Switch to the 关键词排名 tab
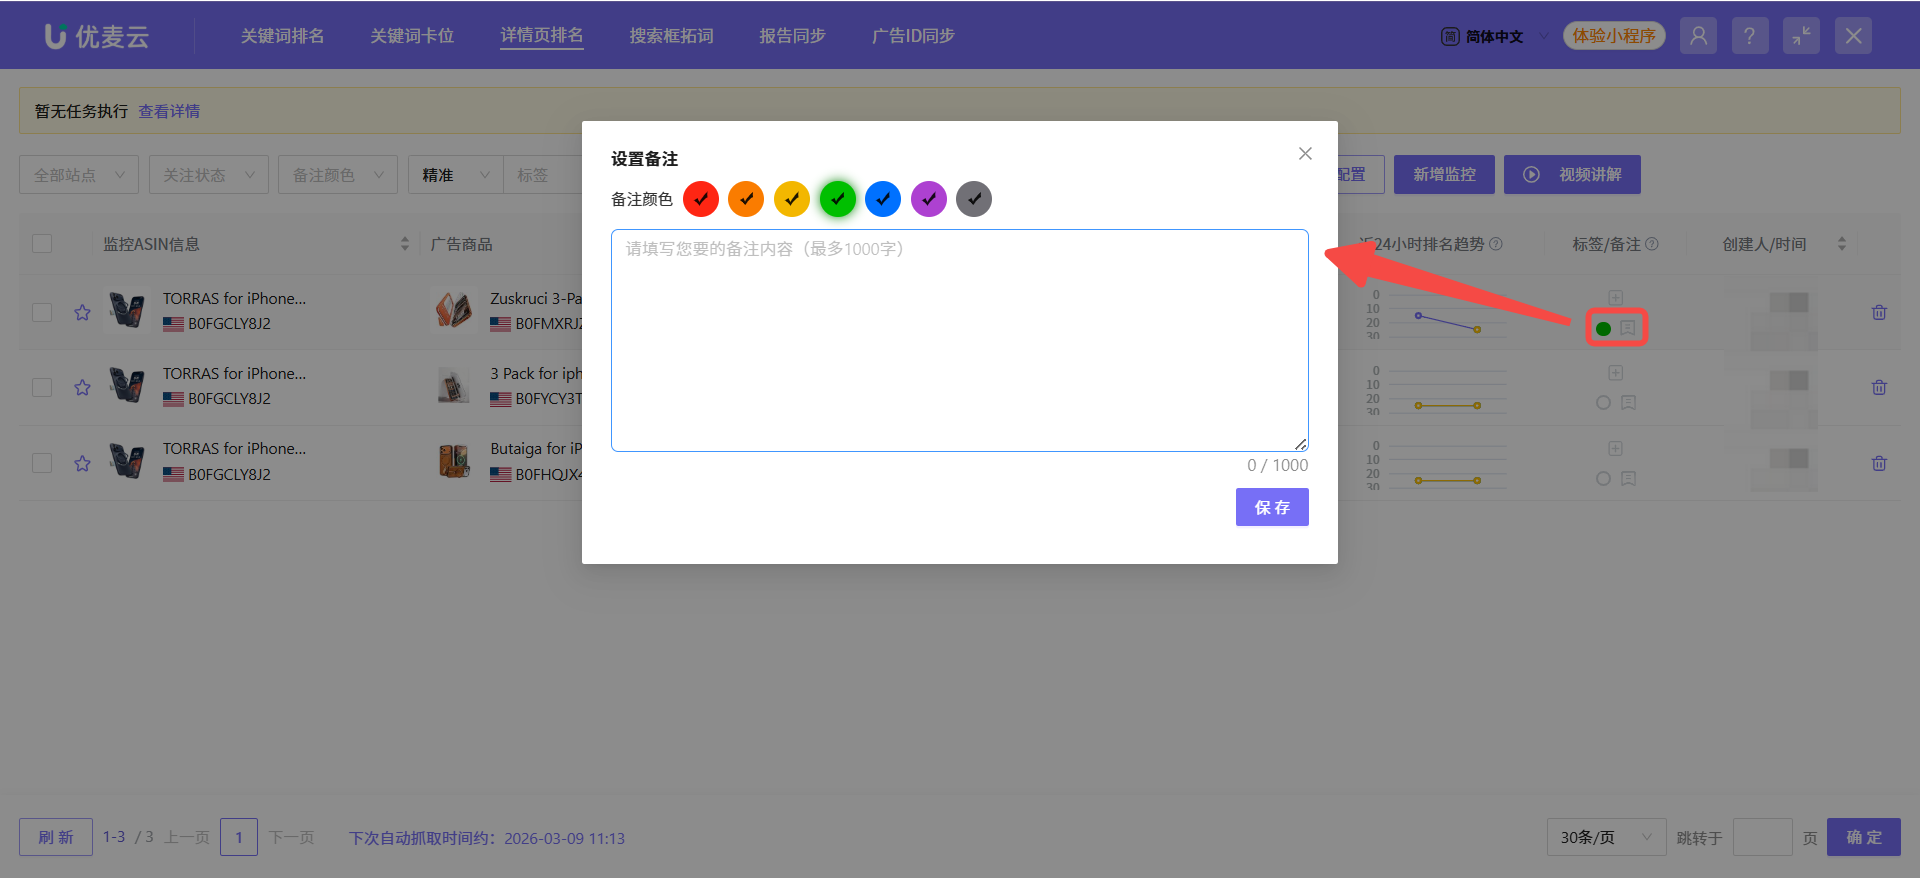Image resolution: width=1920 pixels, height=878 pixels. point(282,36)
